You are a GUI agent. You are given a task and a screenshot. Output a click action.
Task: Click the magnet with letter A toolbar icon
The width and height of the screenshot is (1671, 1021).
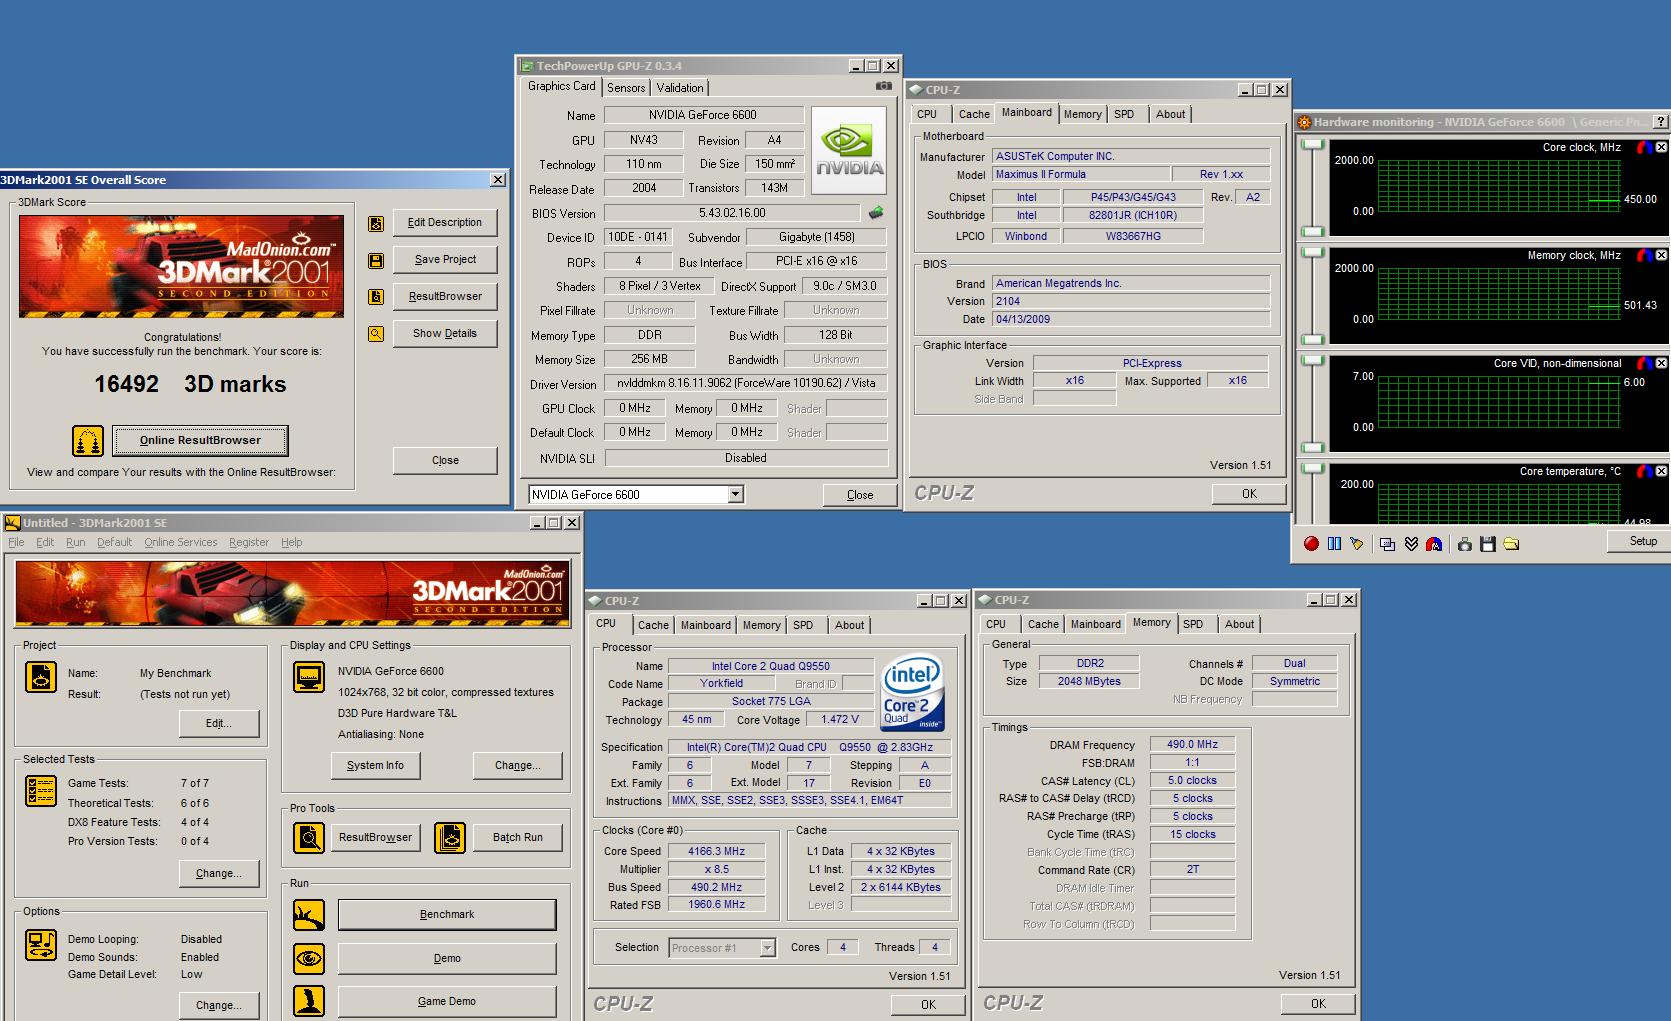(x=1434, y=543)
